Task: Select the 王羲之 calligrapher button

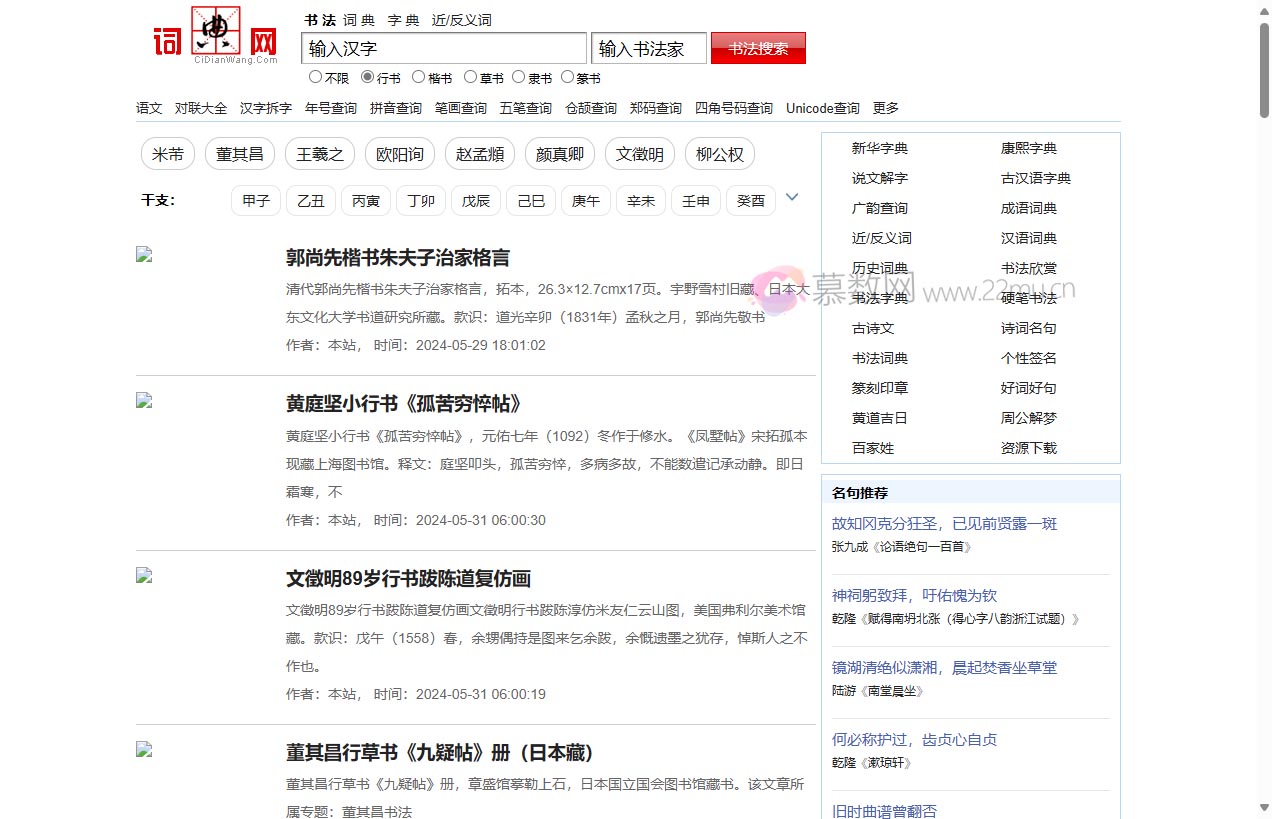Action: point(319,153)
